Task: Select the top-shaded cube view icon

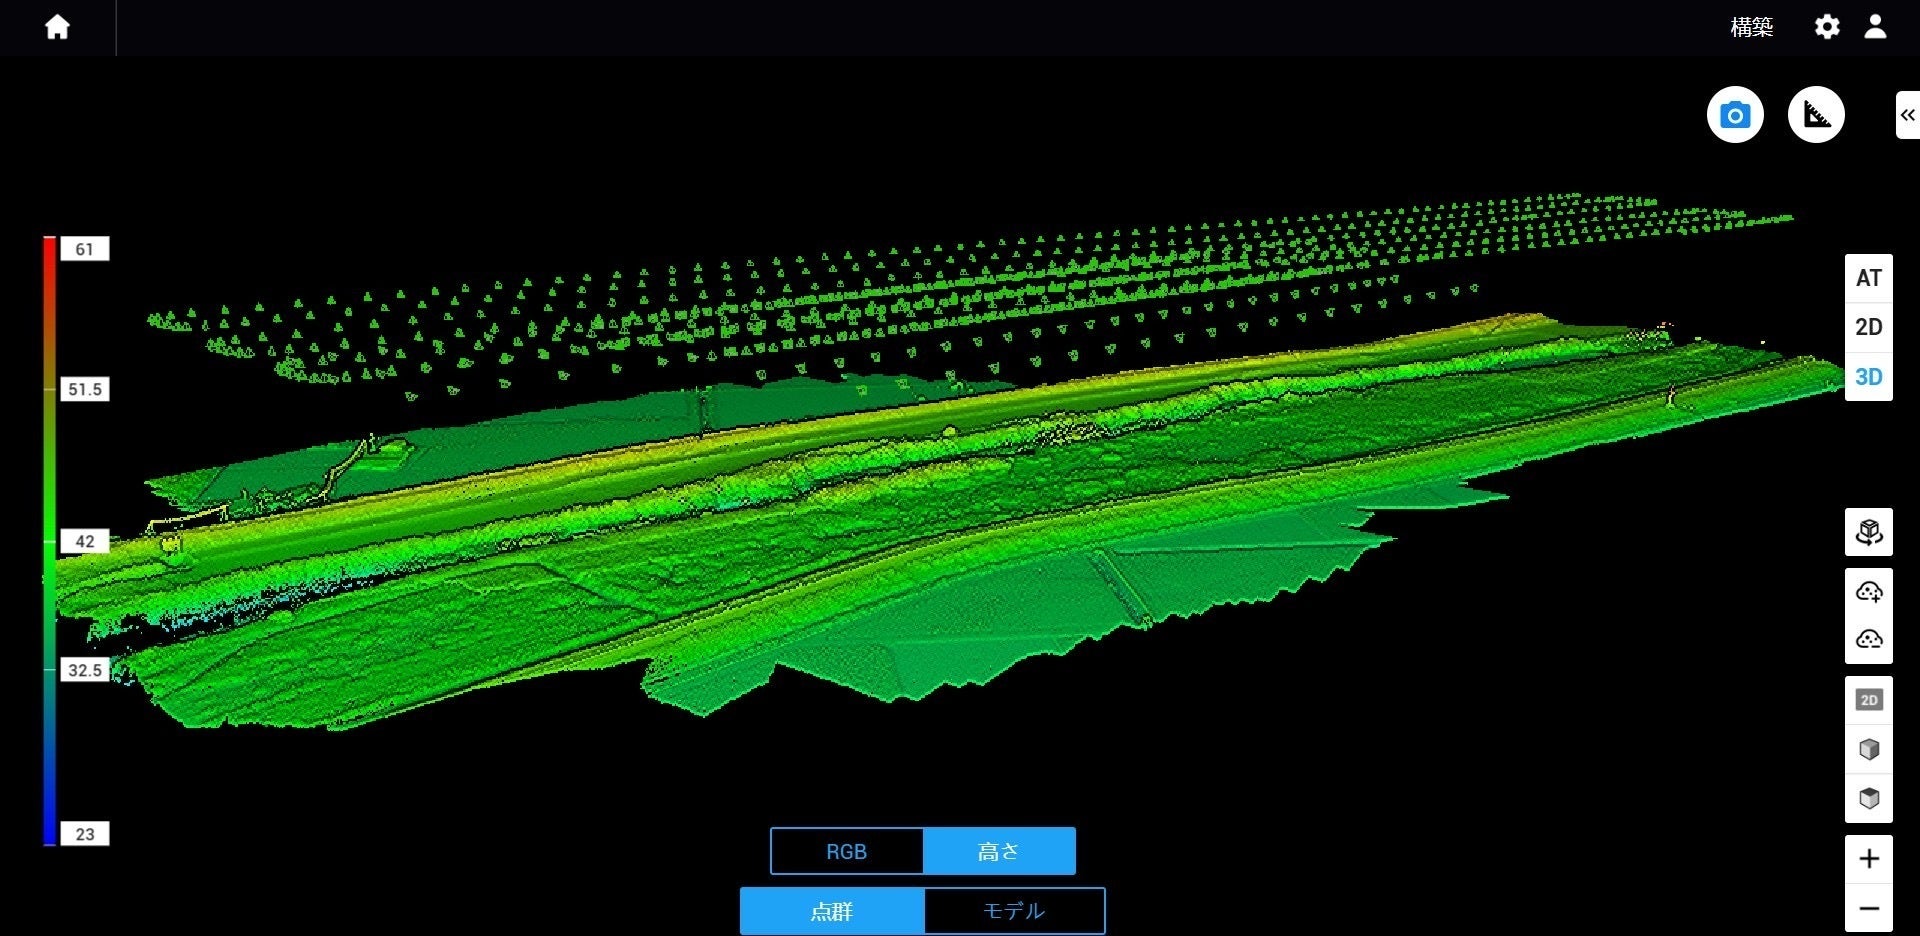Action: coord(1868,798)
